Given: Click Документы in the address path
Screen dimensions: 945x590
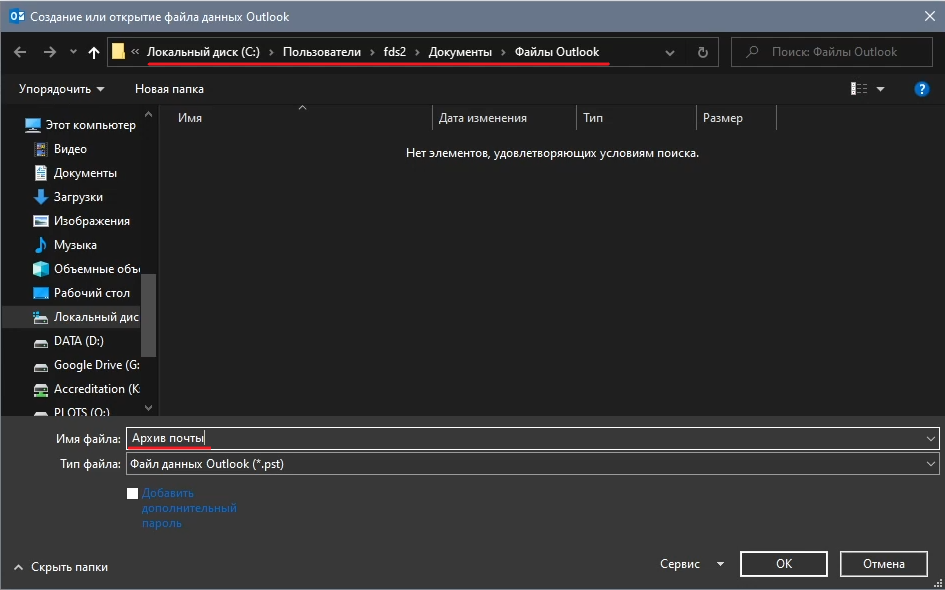Looking at the screenshot, I should pos(460,52).
